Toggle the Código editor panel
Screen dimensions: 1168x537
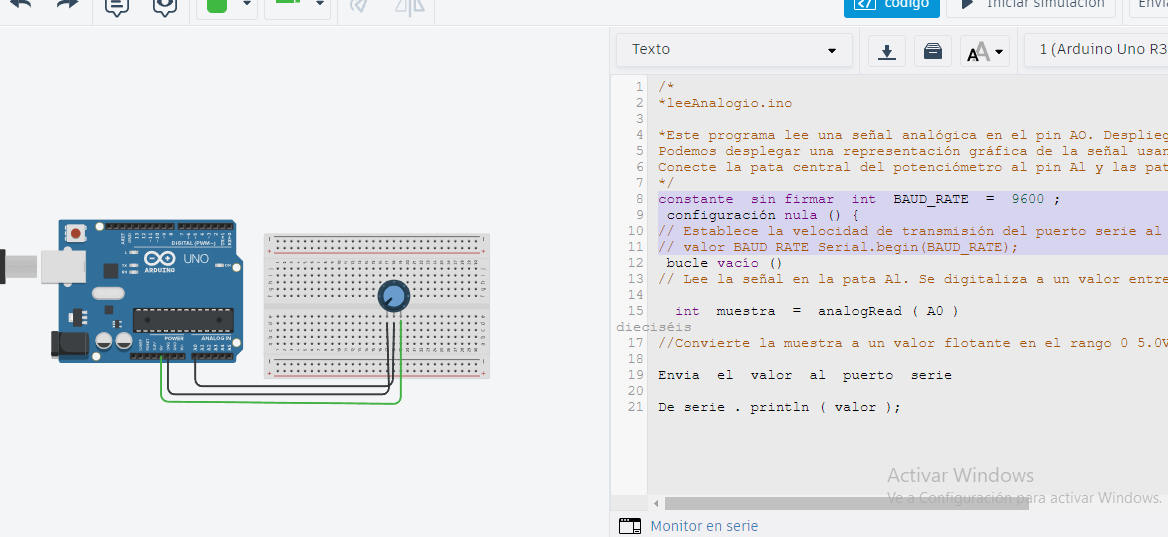pyautogui.click(x=891, y=5)
